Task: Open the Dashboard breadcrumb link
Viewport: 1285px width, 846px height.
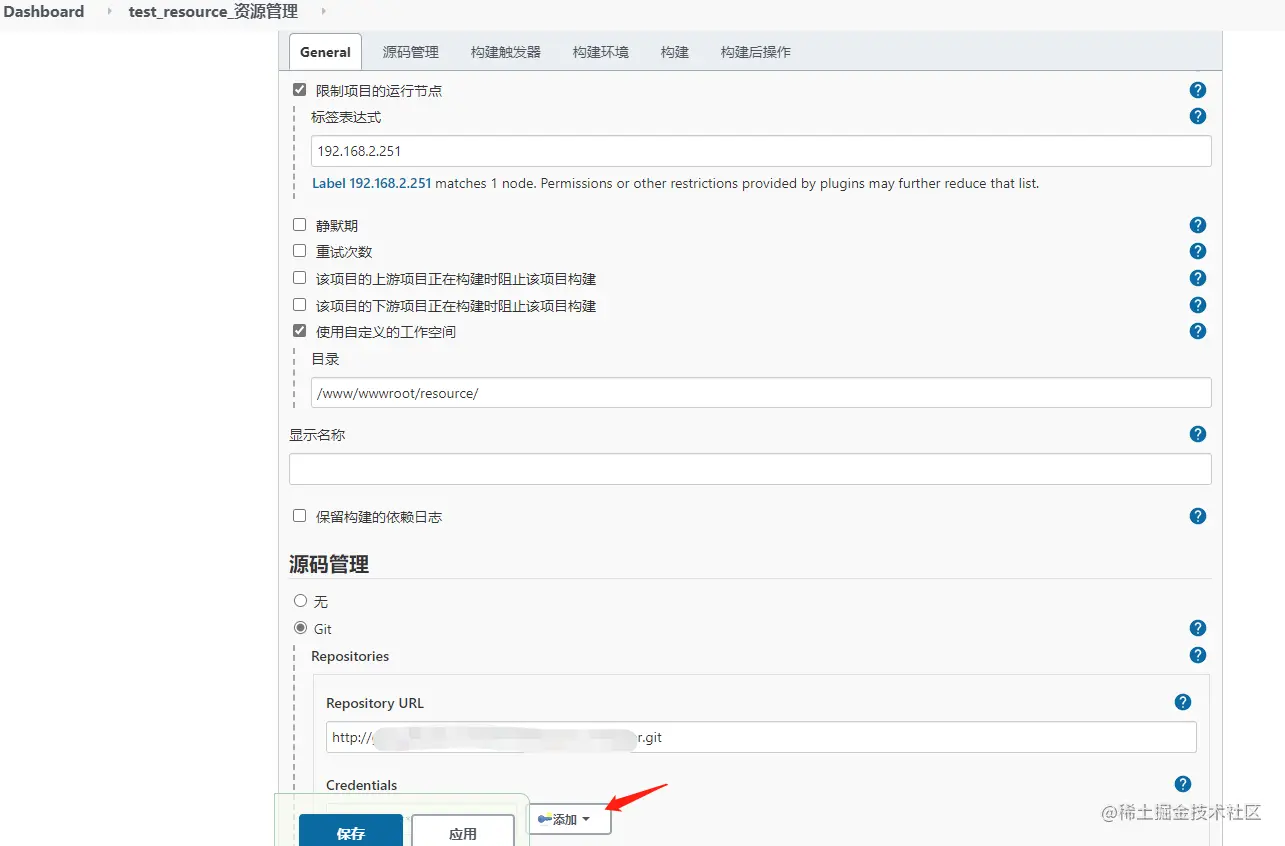Action: tap(44, 11)
